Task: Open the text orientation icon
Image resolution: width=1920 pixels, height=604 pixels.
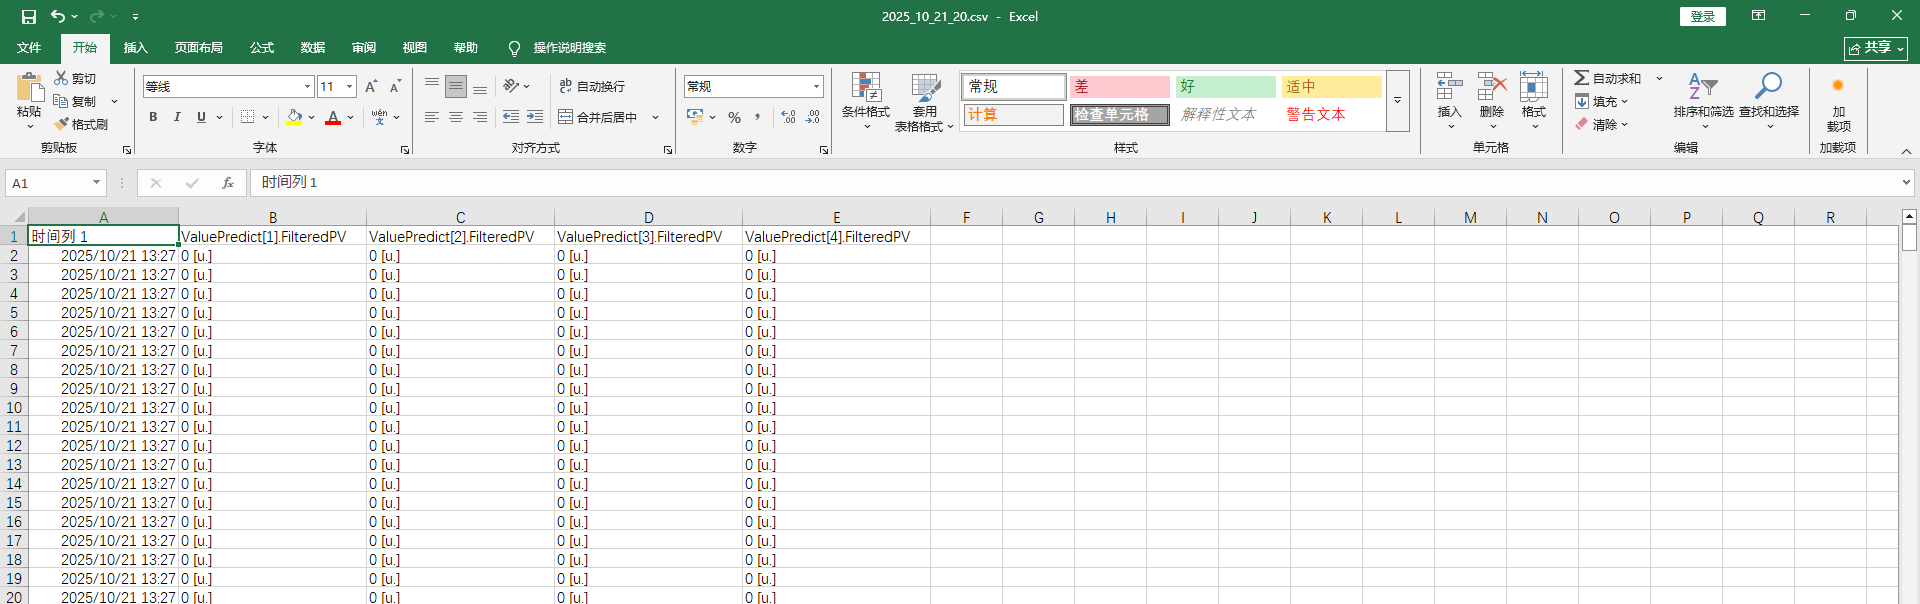Action: tap(511, 86)
